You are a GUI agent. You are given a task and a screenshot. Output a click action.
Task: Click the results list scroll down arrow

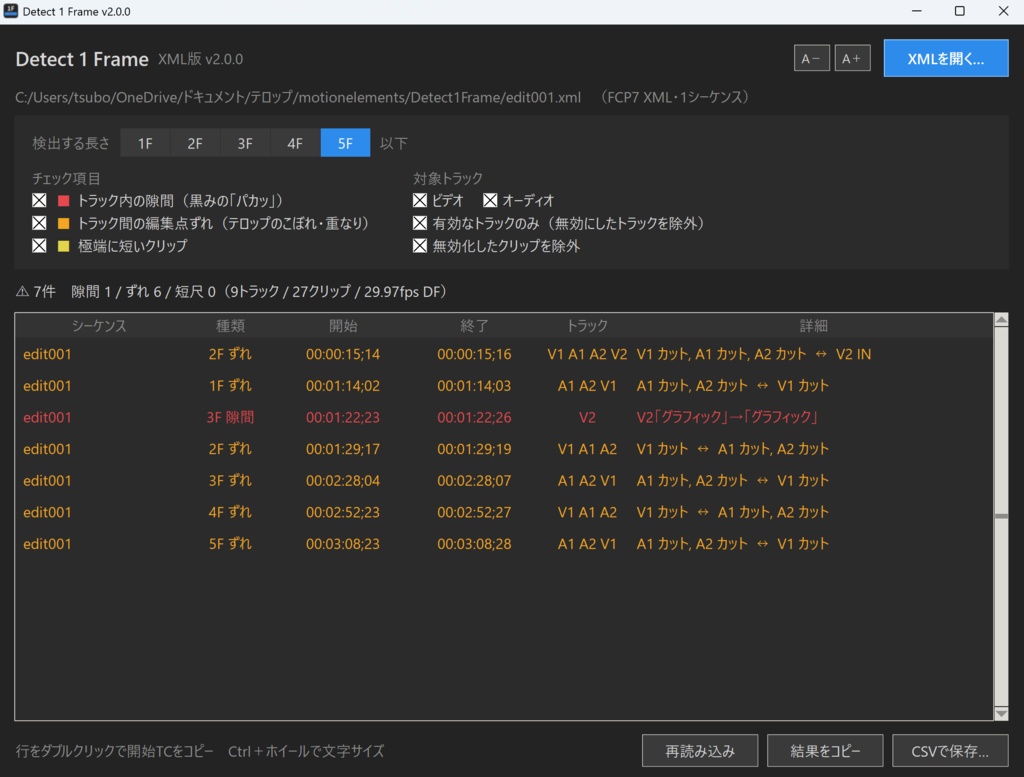click(1001, 714)
